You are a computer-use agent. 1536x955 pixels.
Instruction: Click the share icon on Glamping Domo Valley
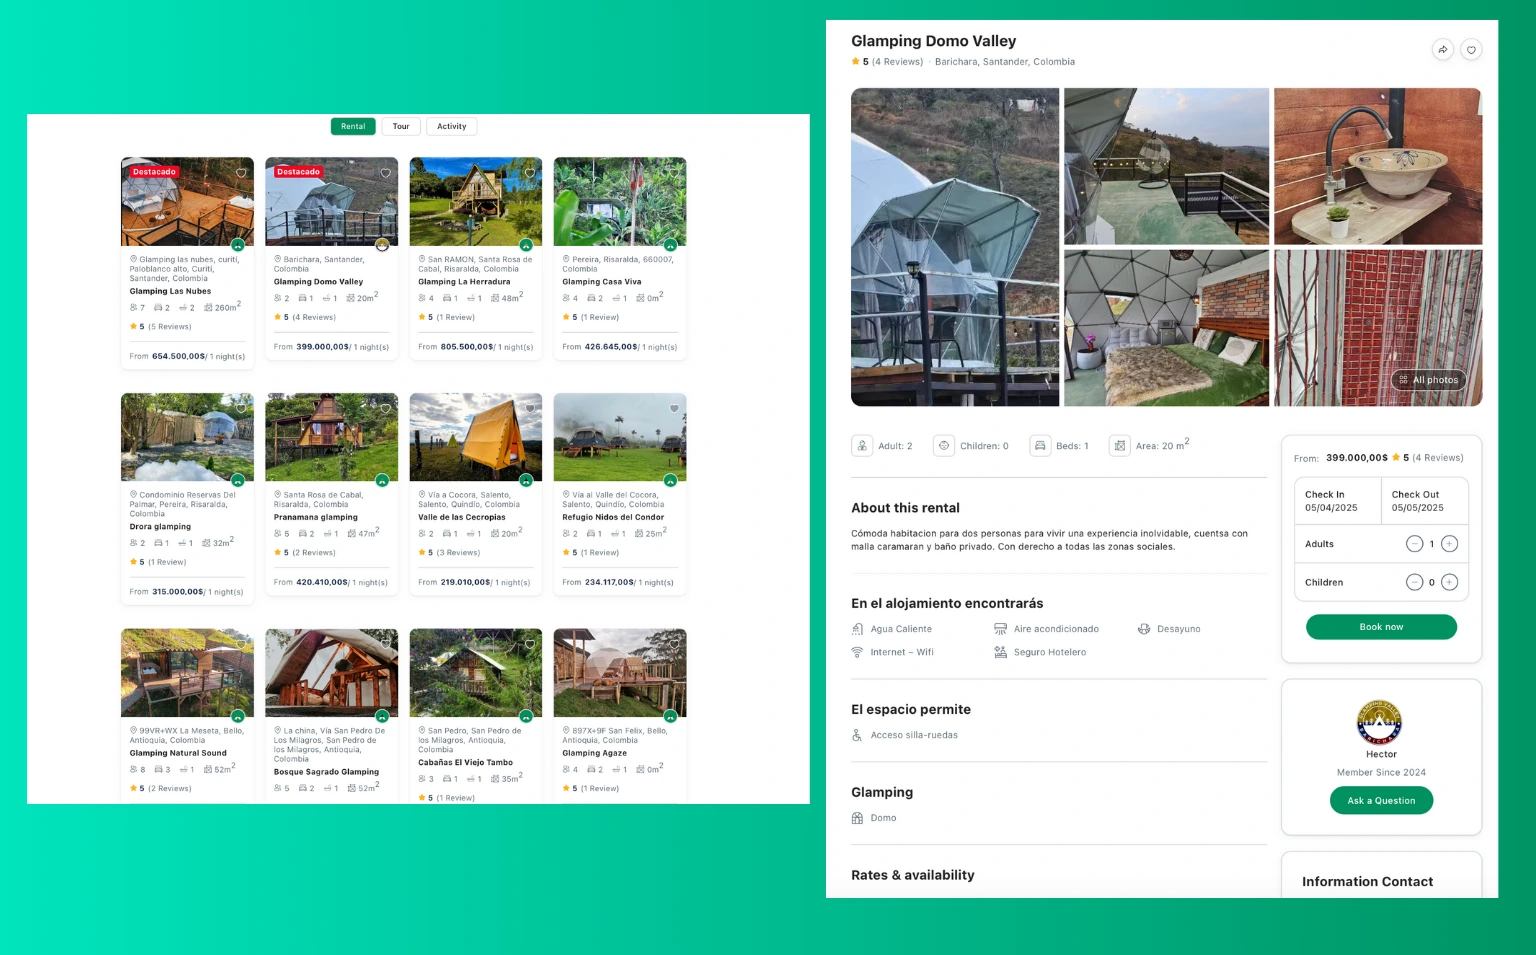click(1442, 50)
